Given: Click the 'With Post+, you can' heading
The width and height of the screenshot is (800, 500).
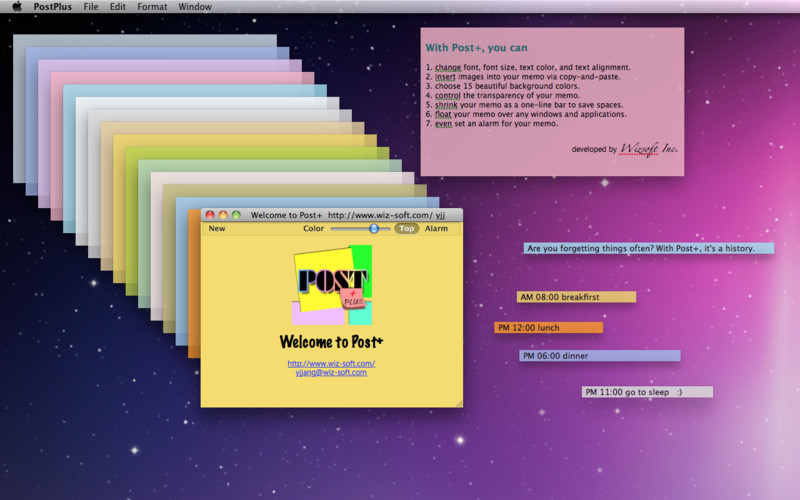Looking at the screenshot, I should pyautogui.click(x=477, y=47).
